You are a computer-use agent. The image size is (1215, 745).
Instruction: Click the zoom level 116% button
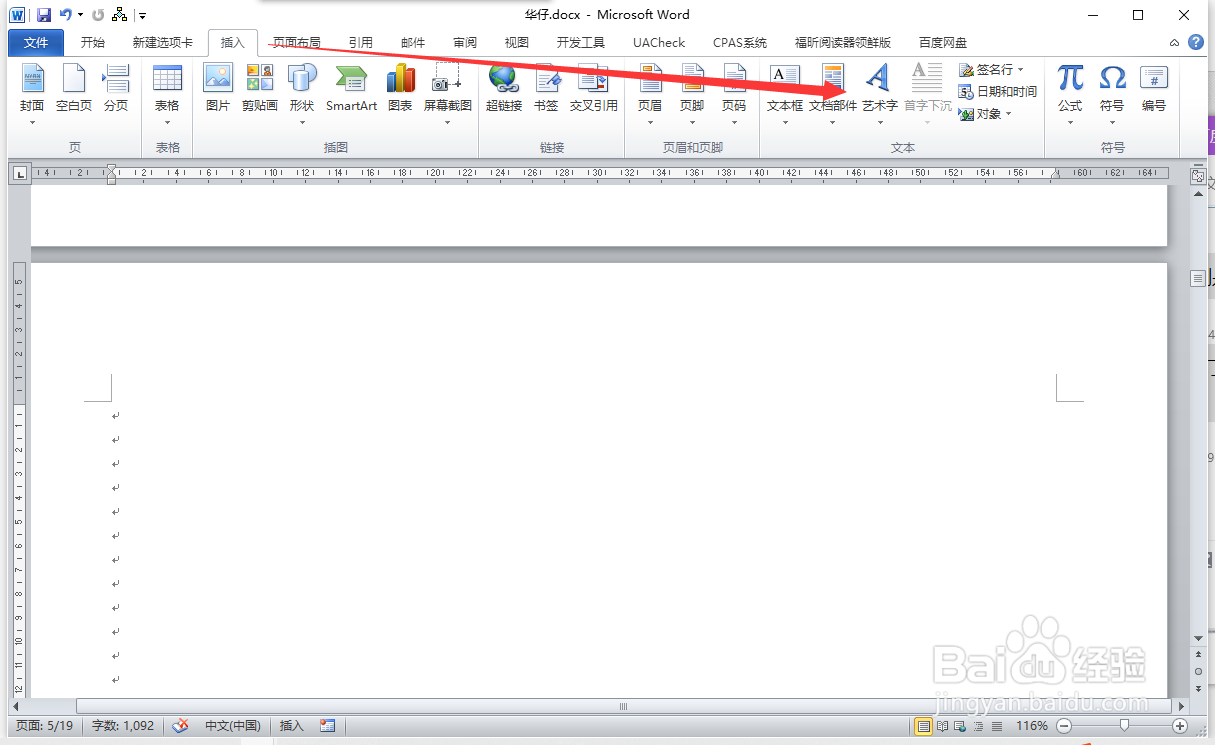[1032, 726]
